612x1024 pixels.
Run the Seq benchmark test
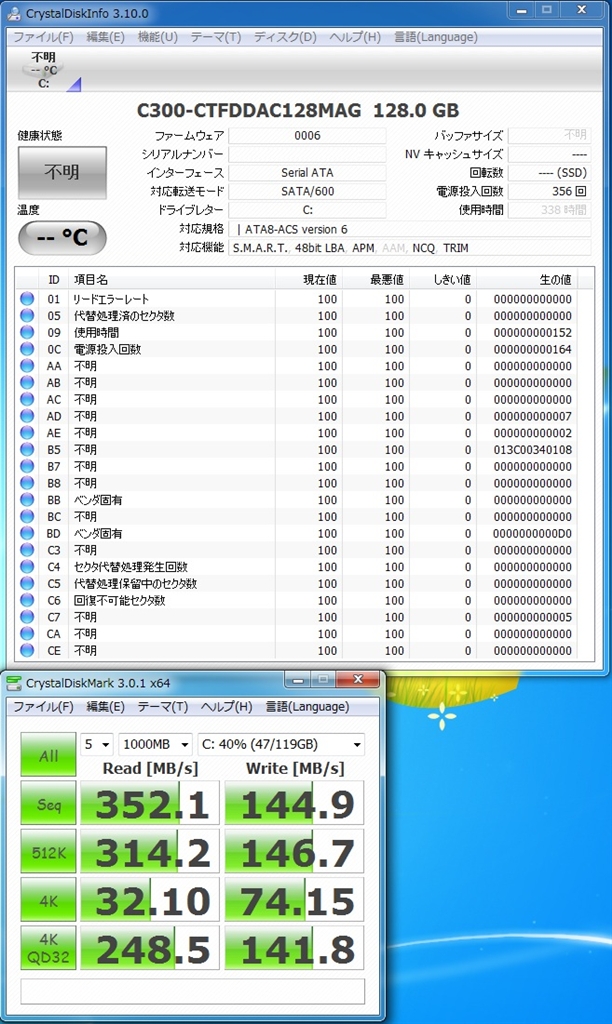coord(48,804)
